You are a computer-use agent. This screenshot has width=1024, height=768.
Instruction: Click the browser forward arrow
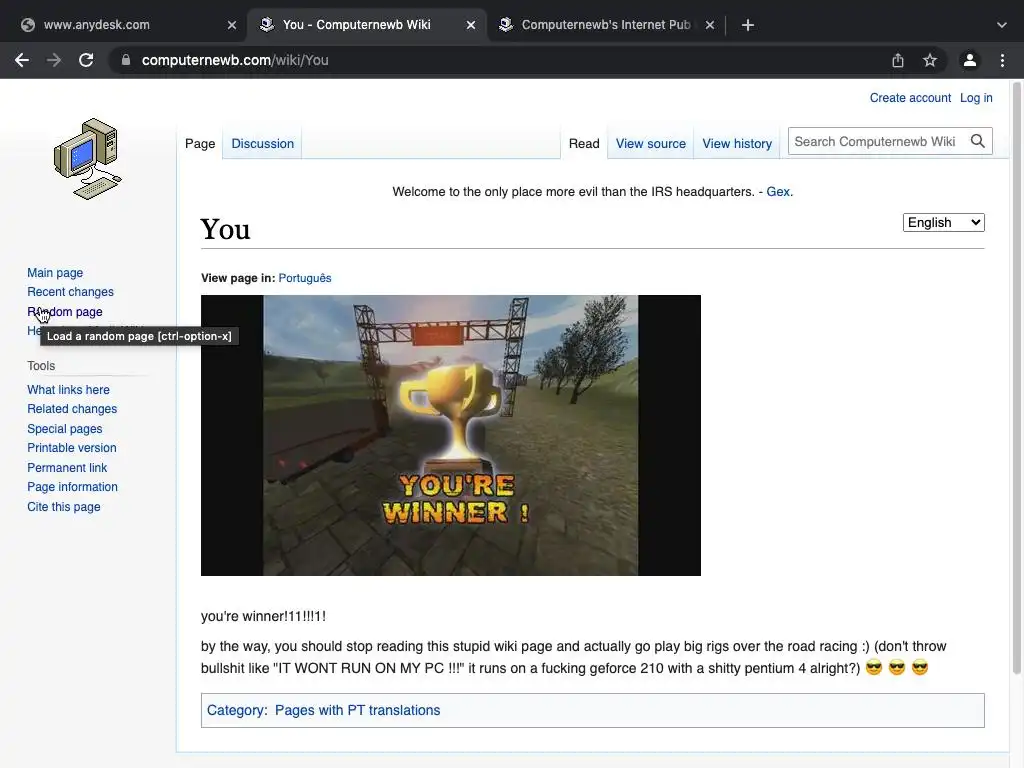pyautogui.click(x=54, y=60)
